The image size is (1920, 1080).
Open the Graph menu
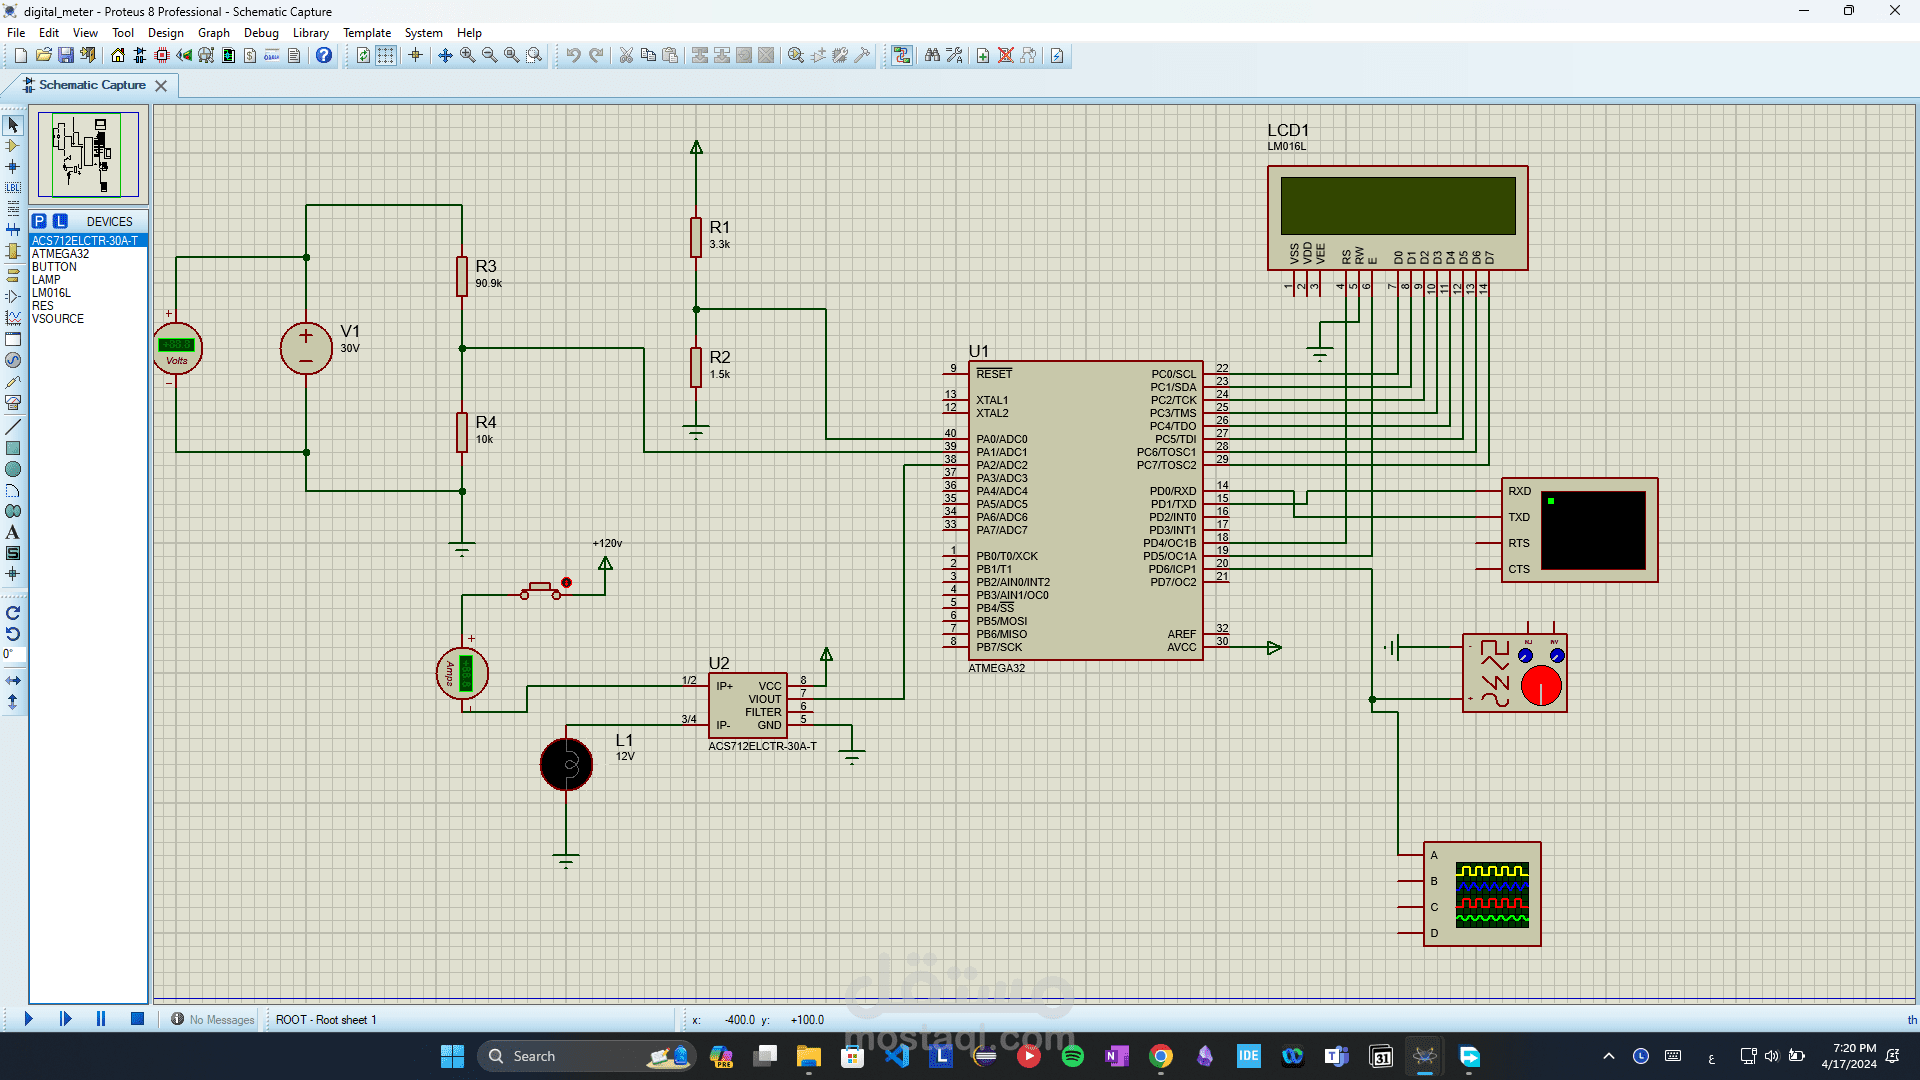coord(214,33)
